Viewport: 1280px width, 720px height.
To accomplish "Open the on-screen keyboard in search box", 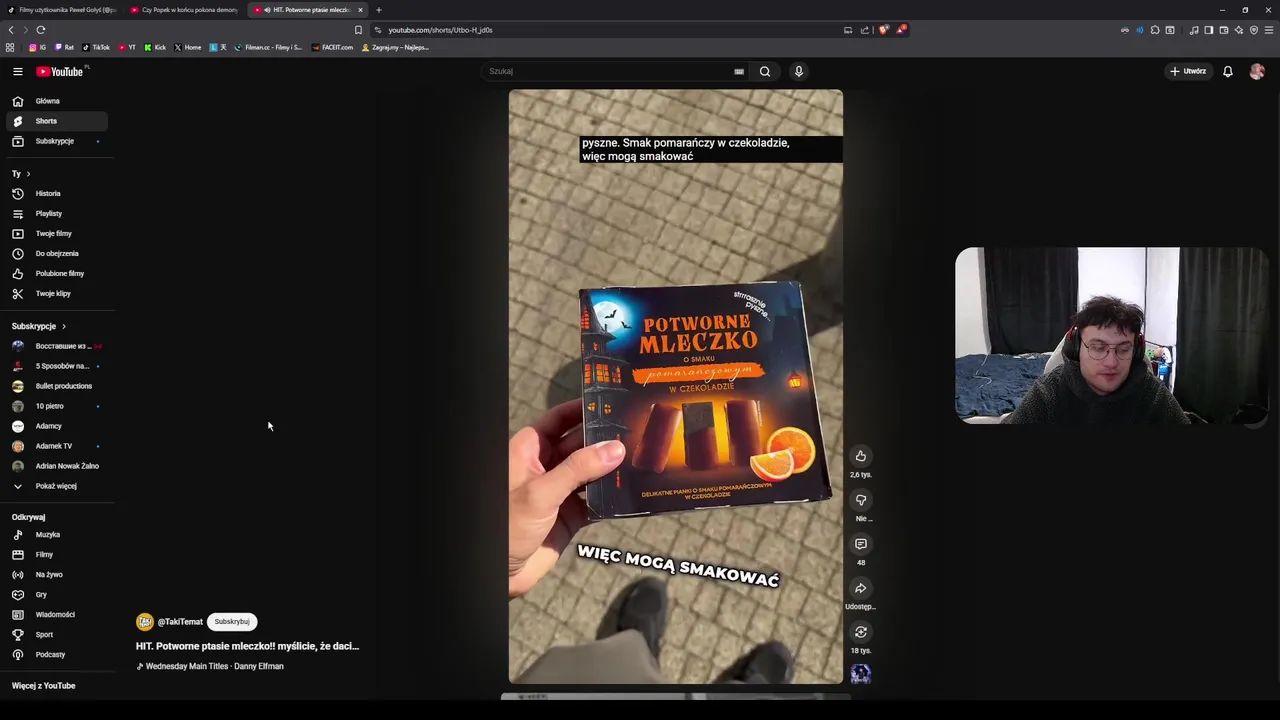I will 739,71.
